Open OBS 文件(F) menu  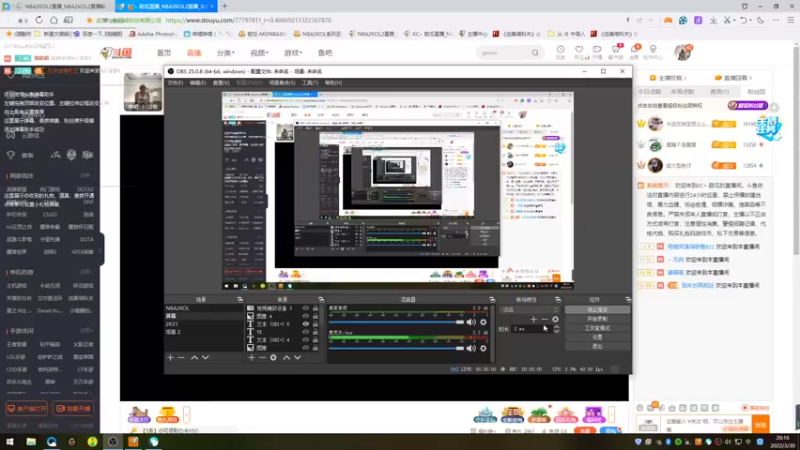pyautogui.click(x=175, y=83)
